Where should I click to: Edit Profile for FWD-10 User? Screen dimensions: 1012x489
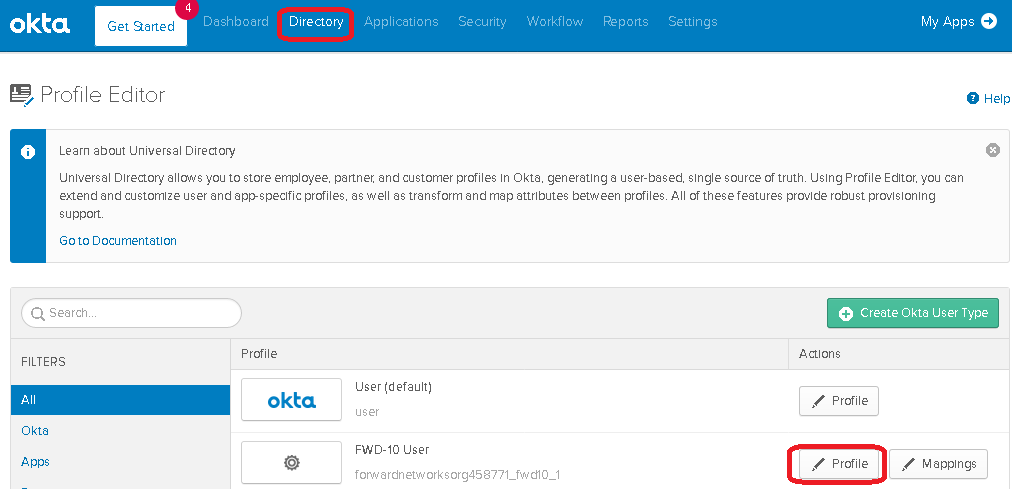839,464
